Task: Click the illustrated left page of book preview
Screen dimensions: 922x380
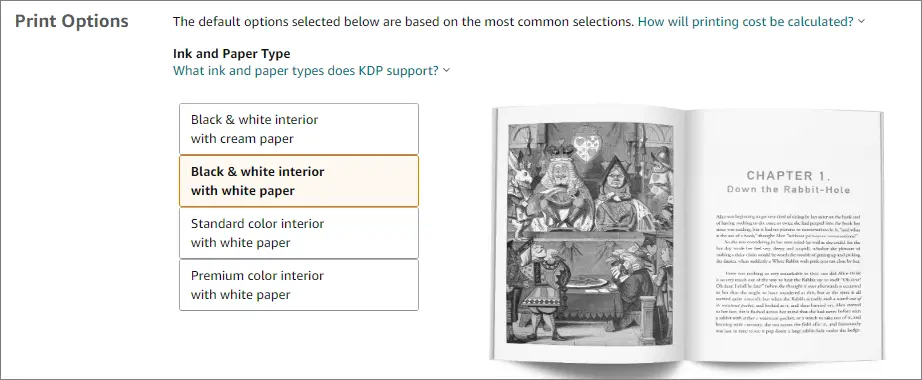Action: point(590,234)
